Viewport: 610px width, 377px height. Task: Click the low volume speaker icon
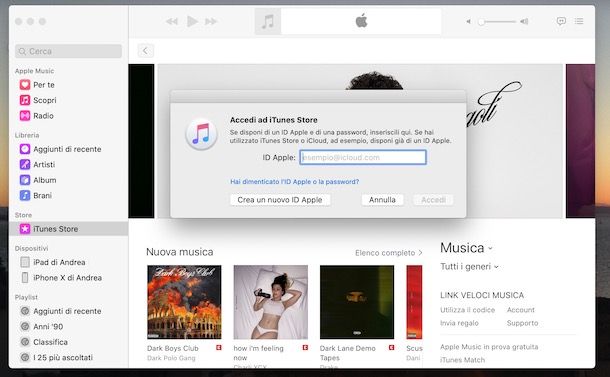[468, 21]
